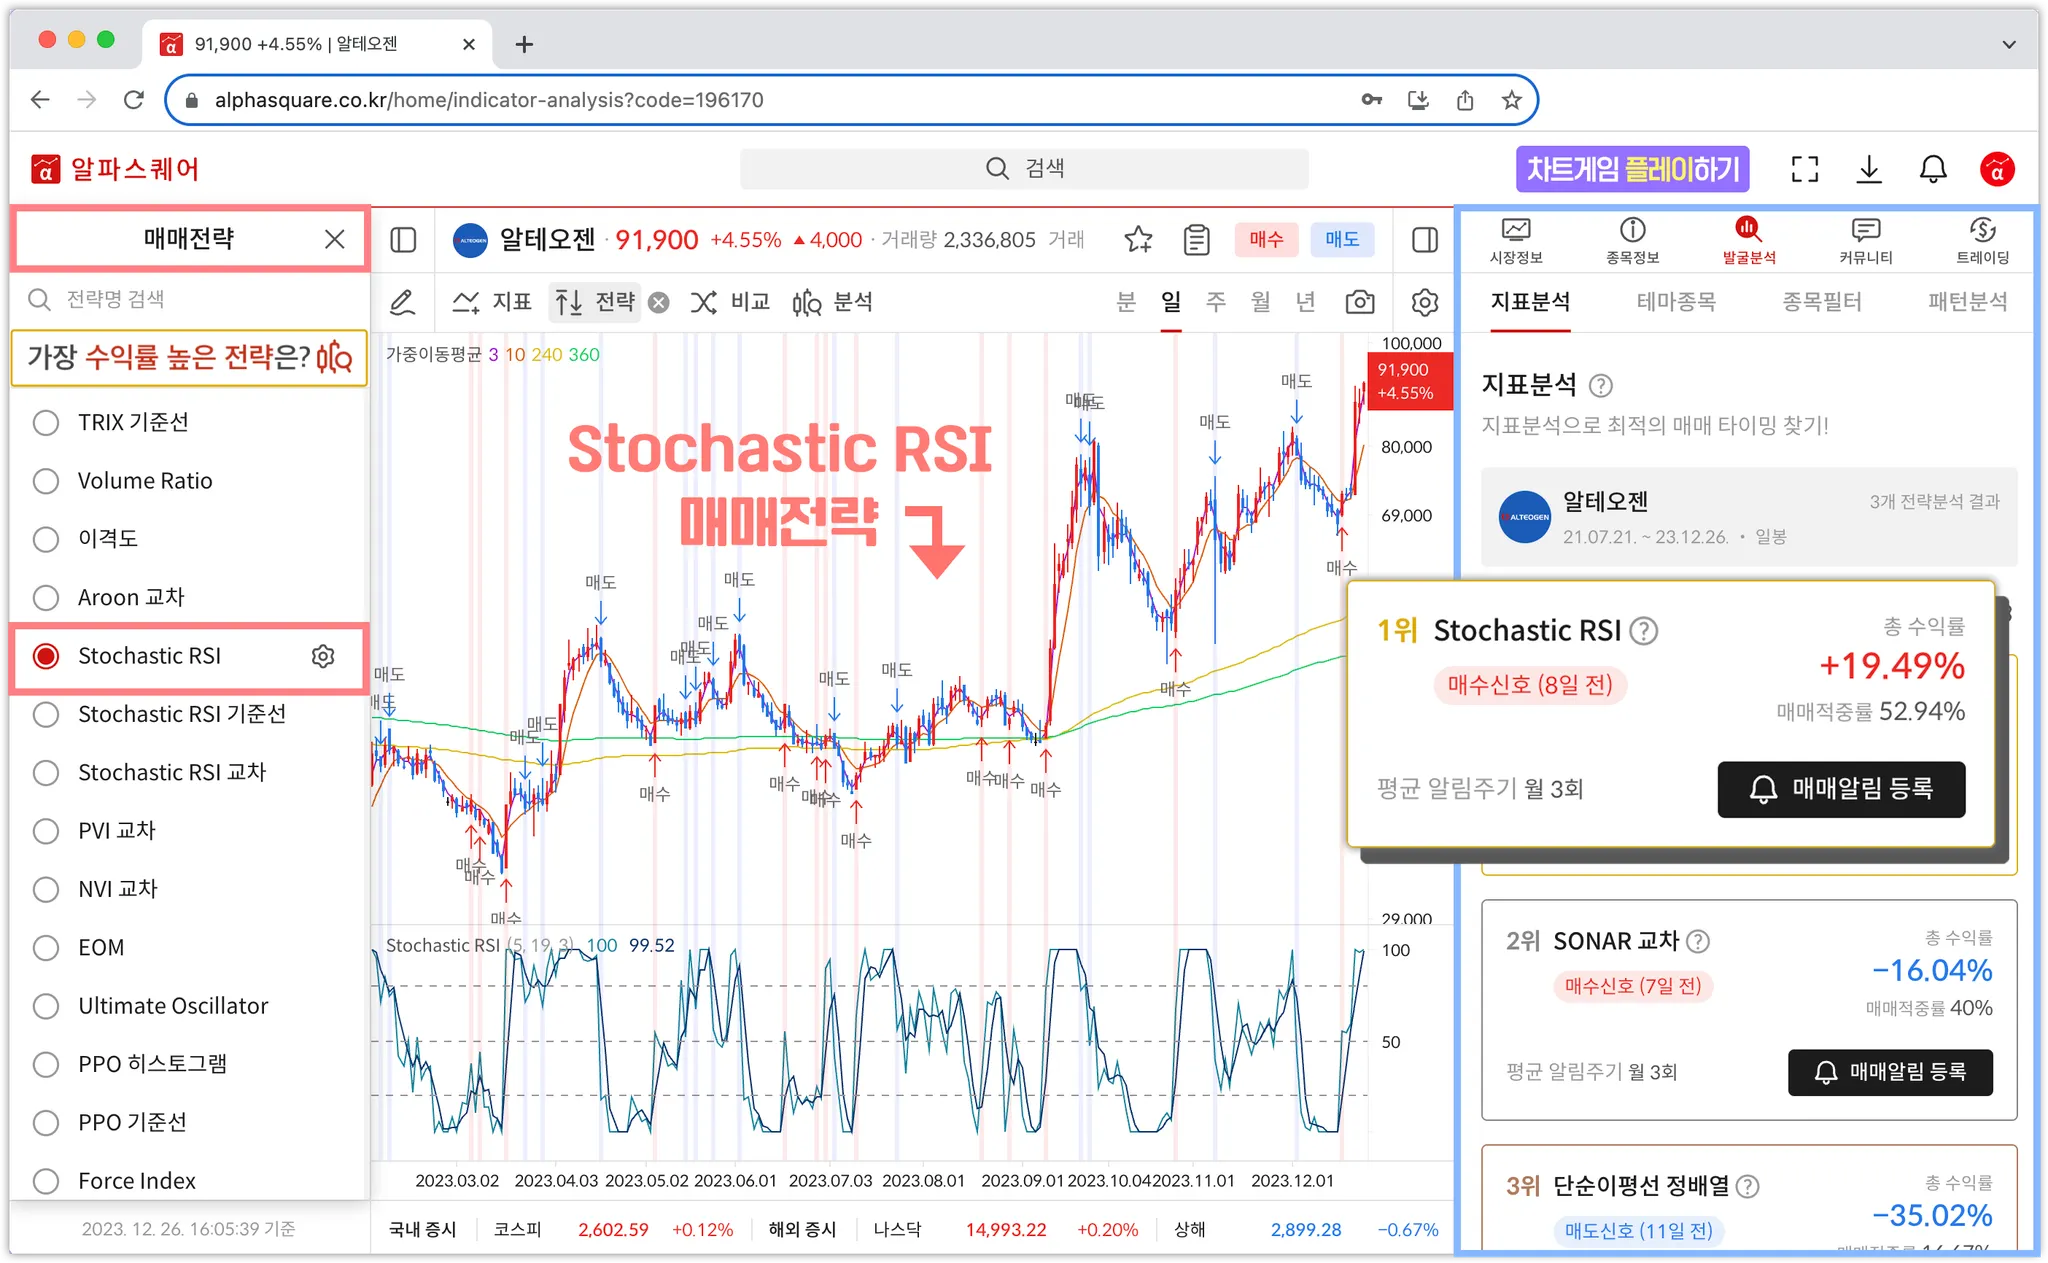Enter fullscreen mode icon
This screenshot has width=2048, height=1263.
(x=1804, y=169)
